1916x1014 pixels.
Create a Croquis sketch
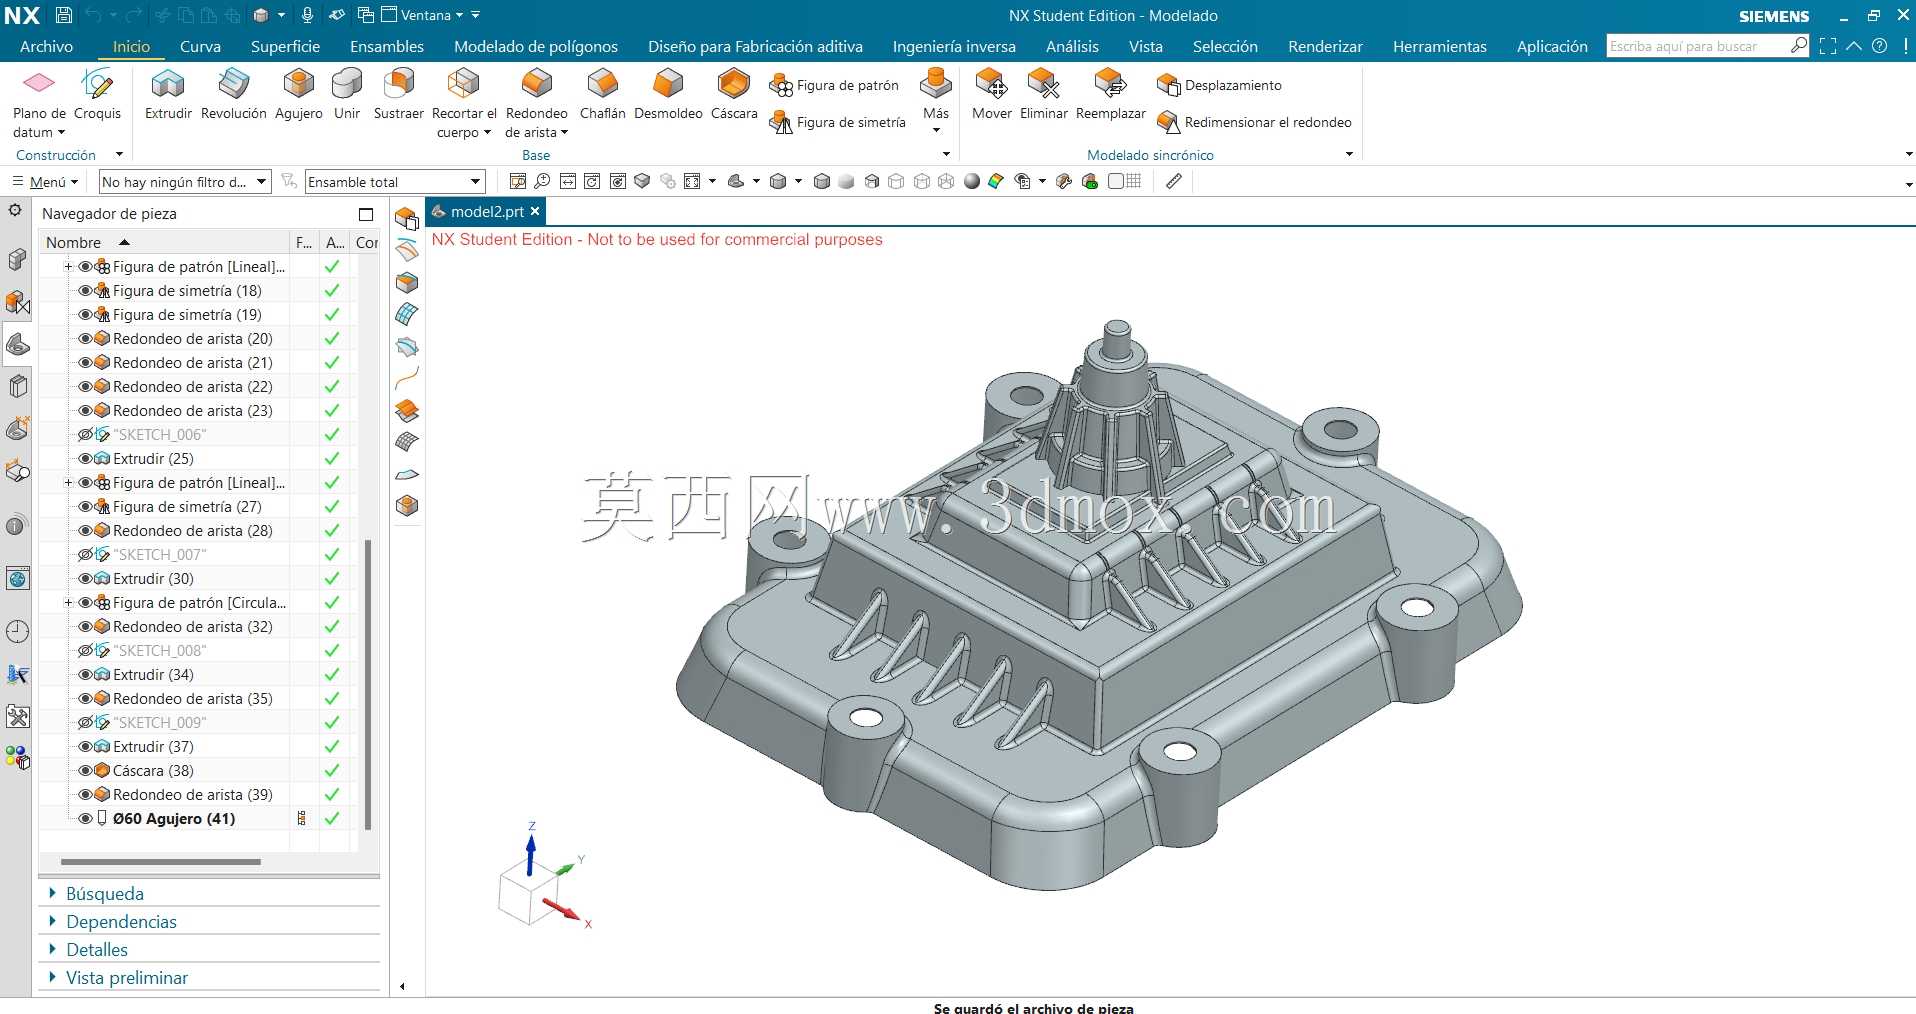(97, 95)
